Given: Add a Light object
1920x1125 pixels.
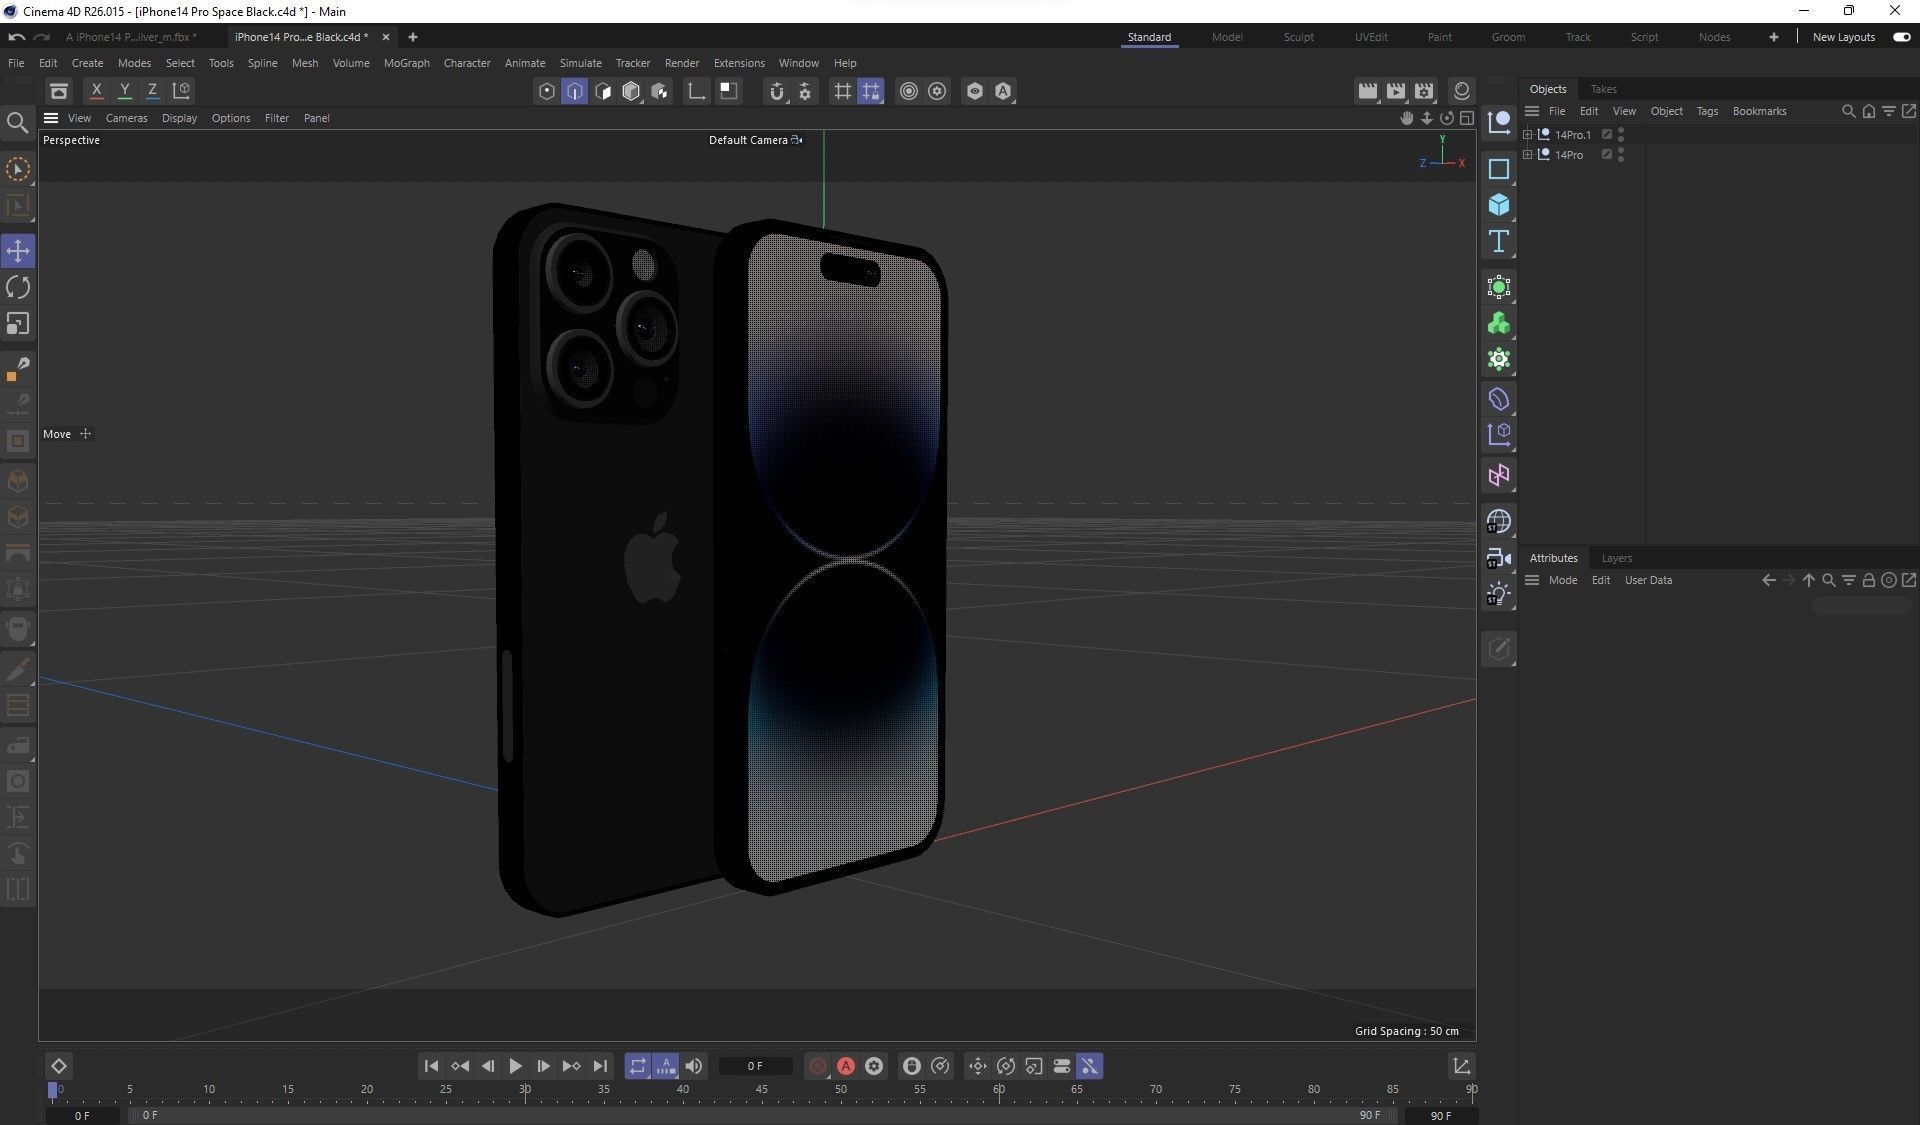Looking at the screenshot, I should click(x=1498, y=594).
